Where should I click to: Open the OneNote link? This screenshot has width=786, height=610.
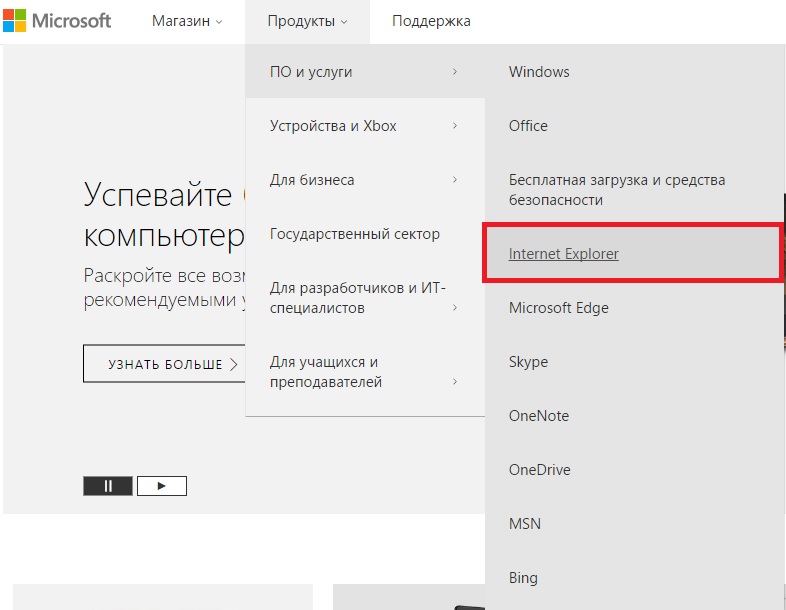pos(539,416)
